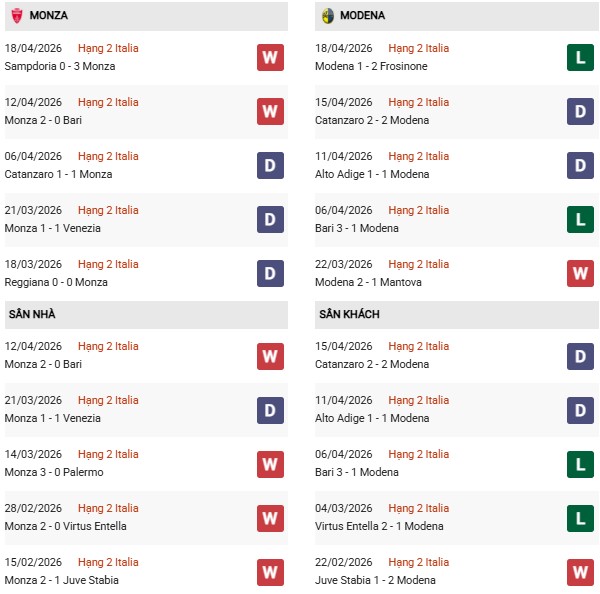Click the Monza team crest icon
The image size is (600, 594).
pos(16,16)
